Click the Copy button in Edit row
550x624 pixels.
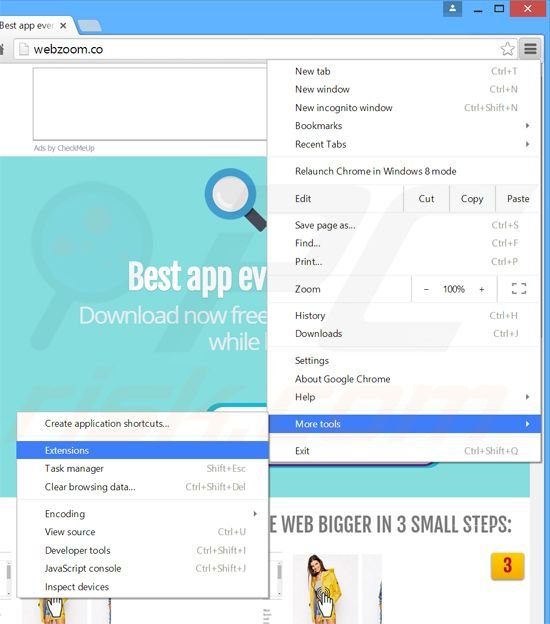(472, 199)
